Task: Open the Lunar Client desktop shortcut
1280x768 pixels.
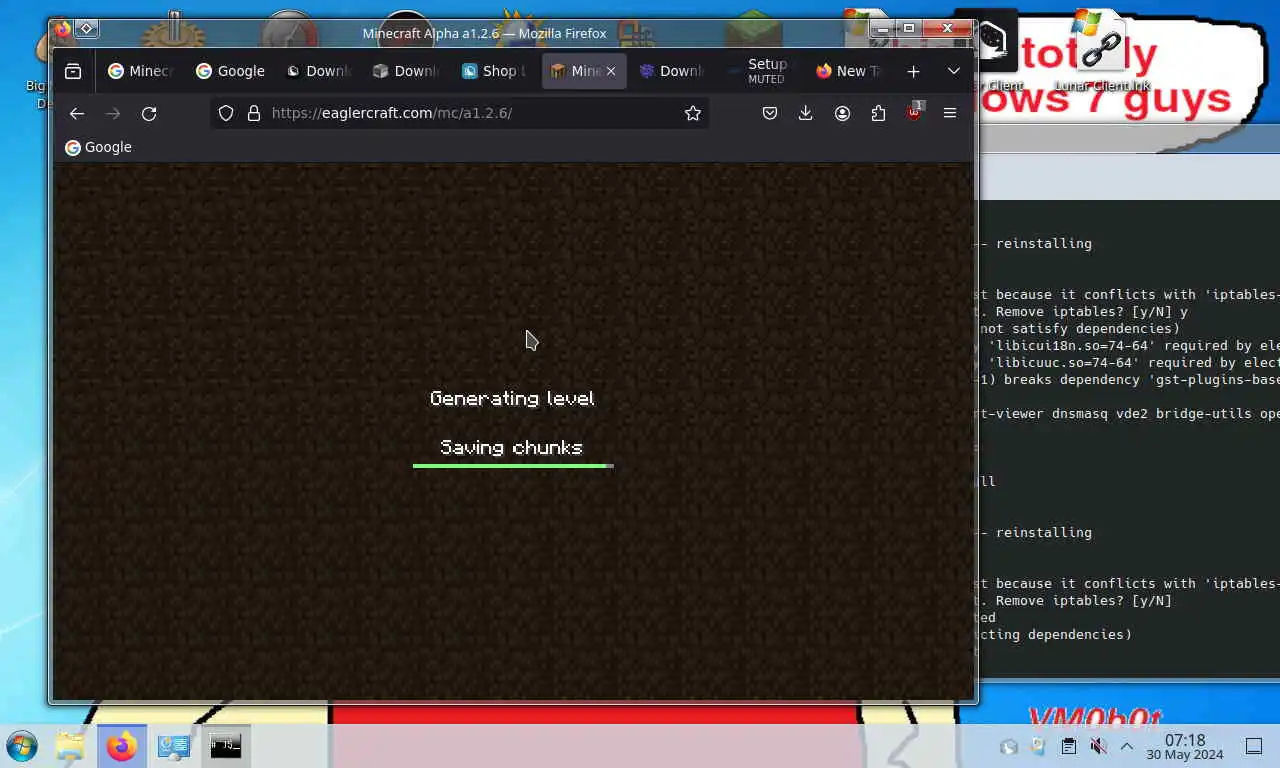Action: coord(1100,50)
